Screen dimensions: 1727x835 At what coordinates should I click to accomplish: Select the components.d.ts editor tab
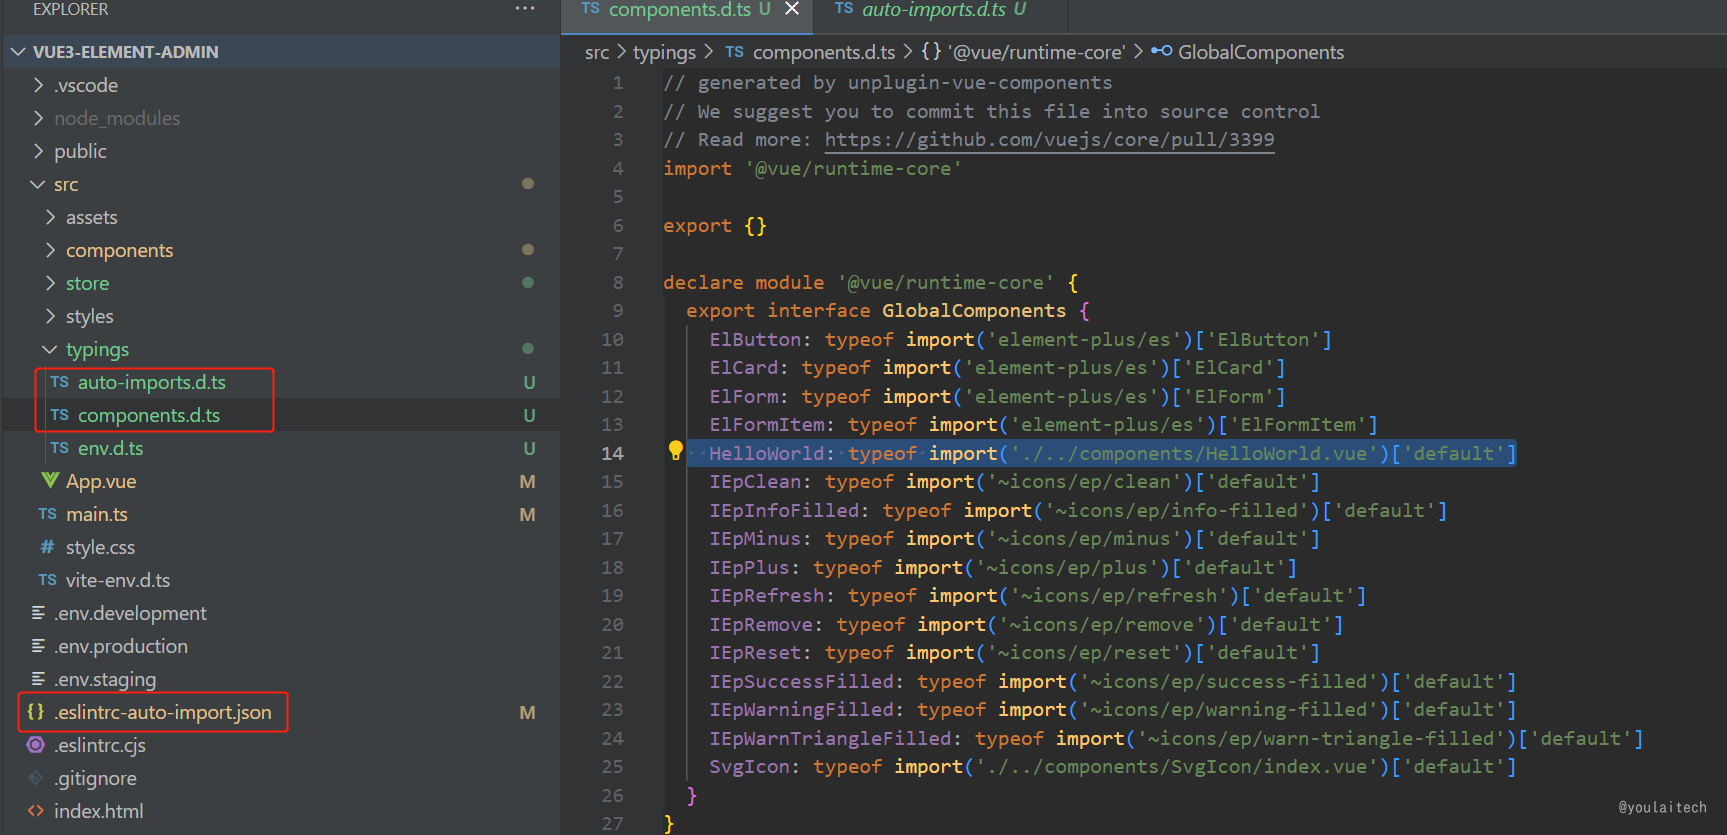pos(678,10)
